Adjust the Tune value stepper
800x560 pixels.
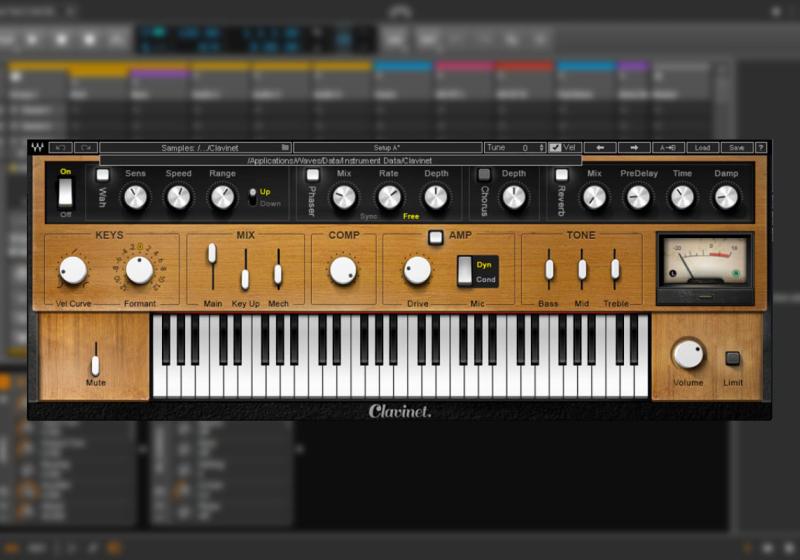[541, 147]
